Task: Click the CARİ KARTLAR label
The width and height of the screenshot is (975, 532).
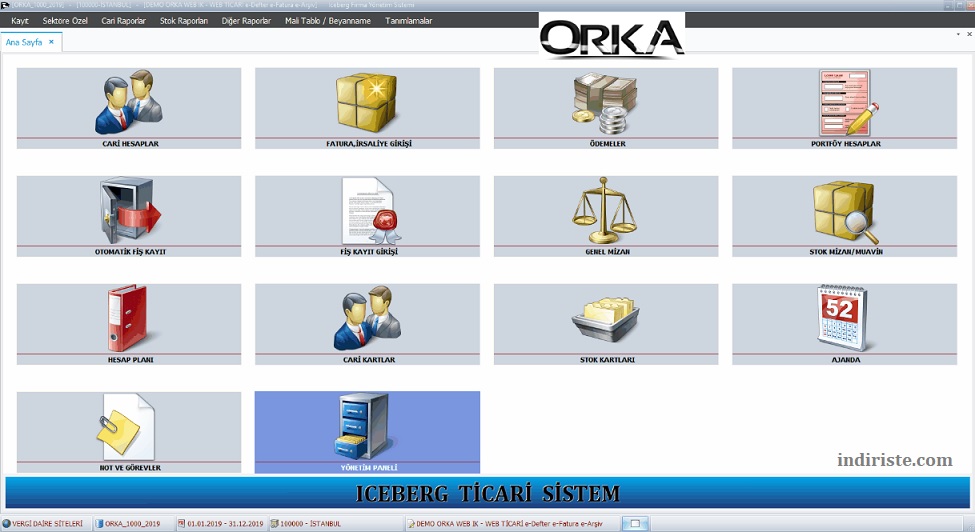Action: (369, 360)
